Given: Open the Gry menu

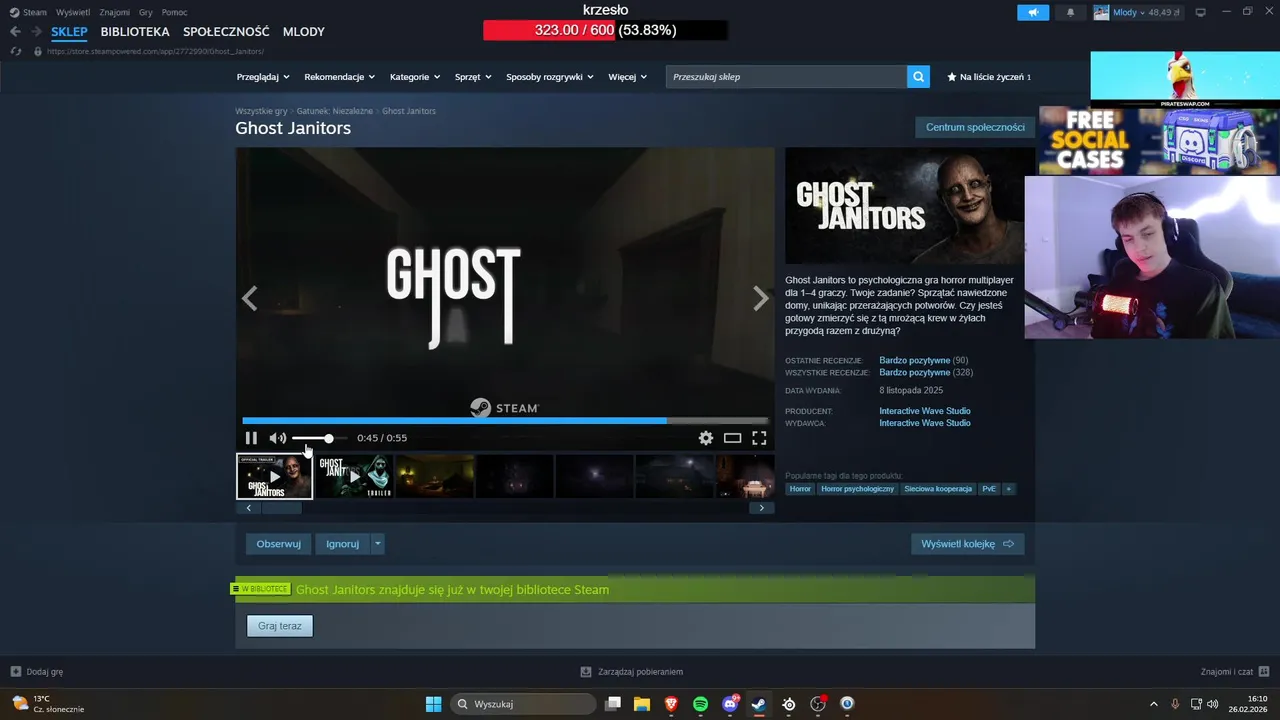Looking at the screenshot, I should (x=146, y=12).
